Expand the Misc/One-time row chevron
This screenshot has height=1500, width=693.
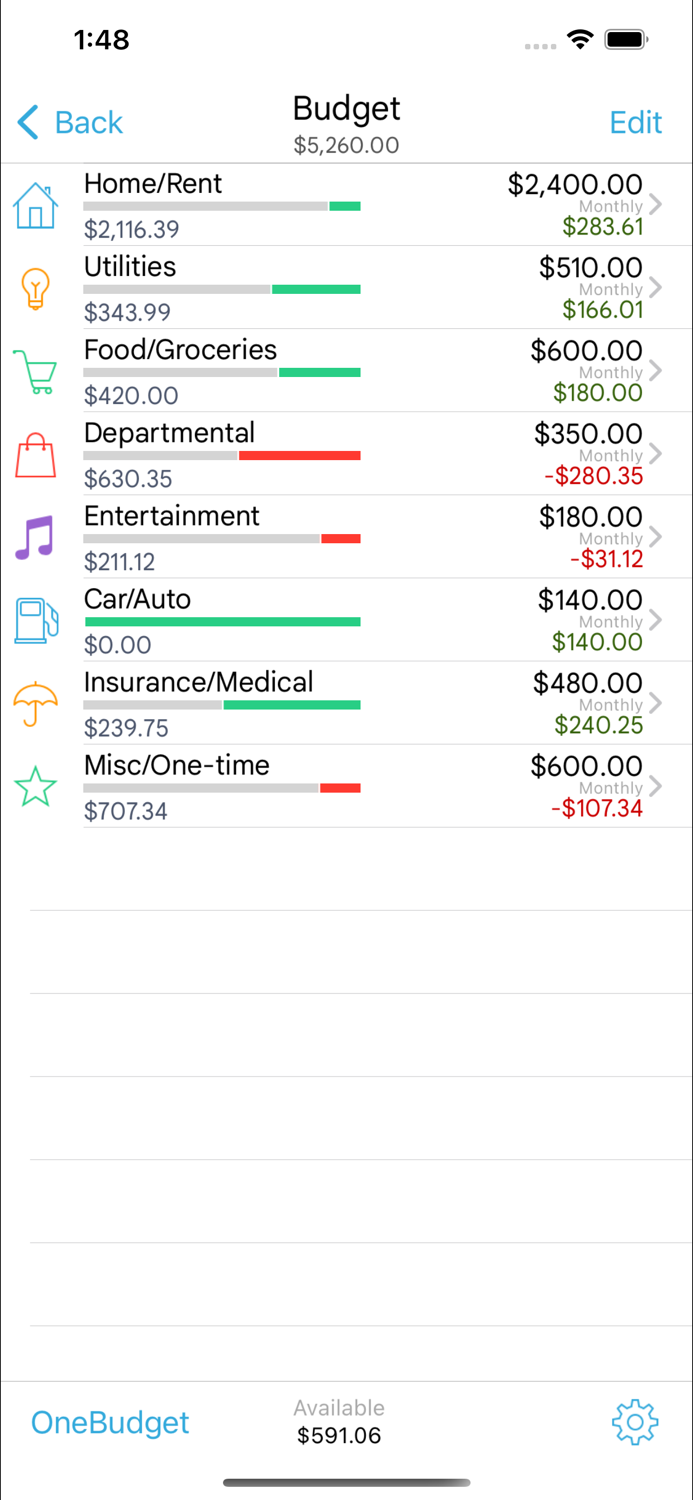[x=657, y=787]
